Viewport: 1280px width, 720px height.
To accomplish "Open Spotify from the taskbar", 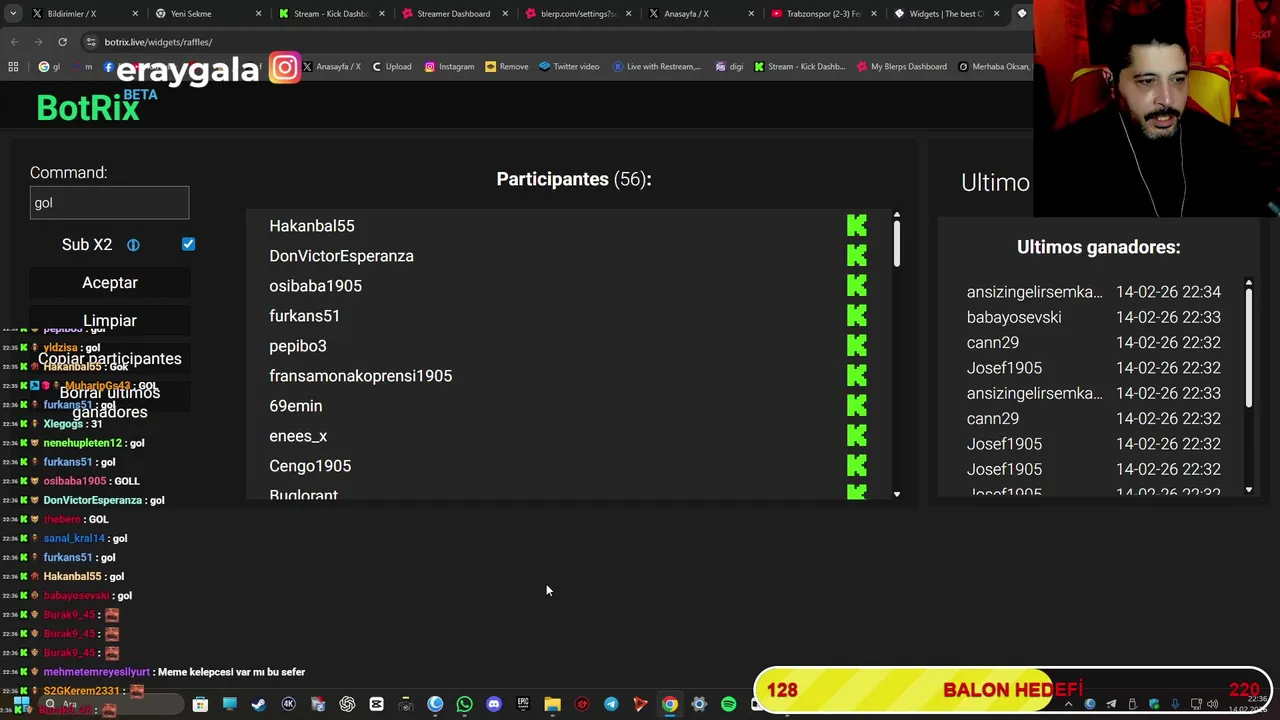I will [x=728, y=704].
